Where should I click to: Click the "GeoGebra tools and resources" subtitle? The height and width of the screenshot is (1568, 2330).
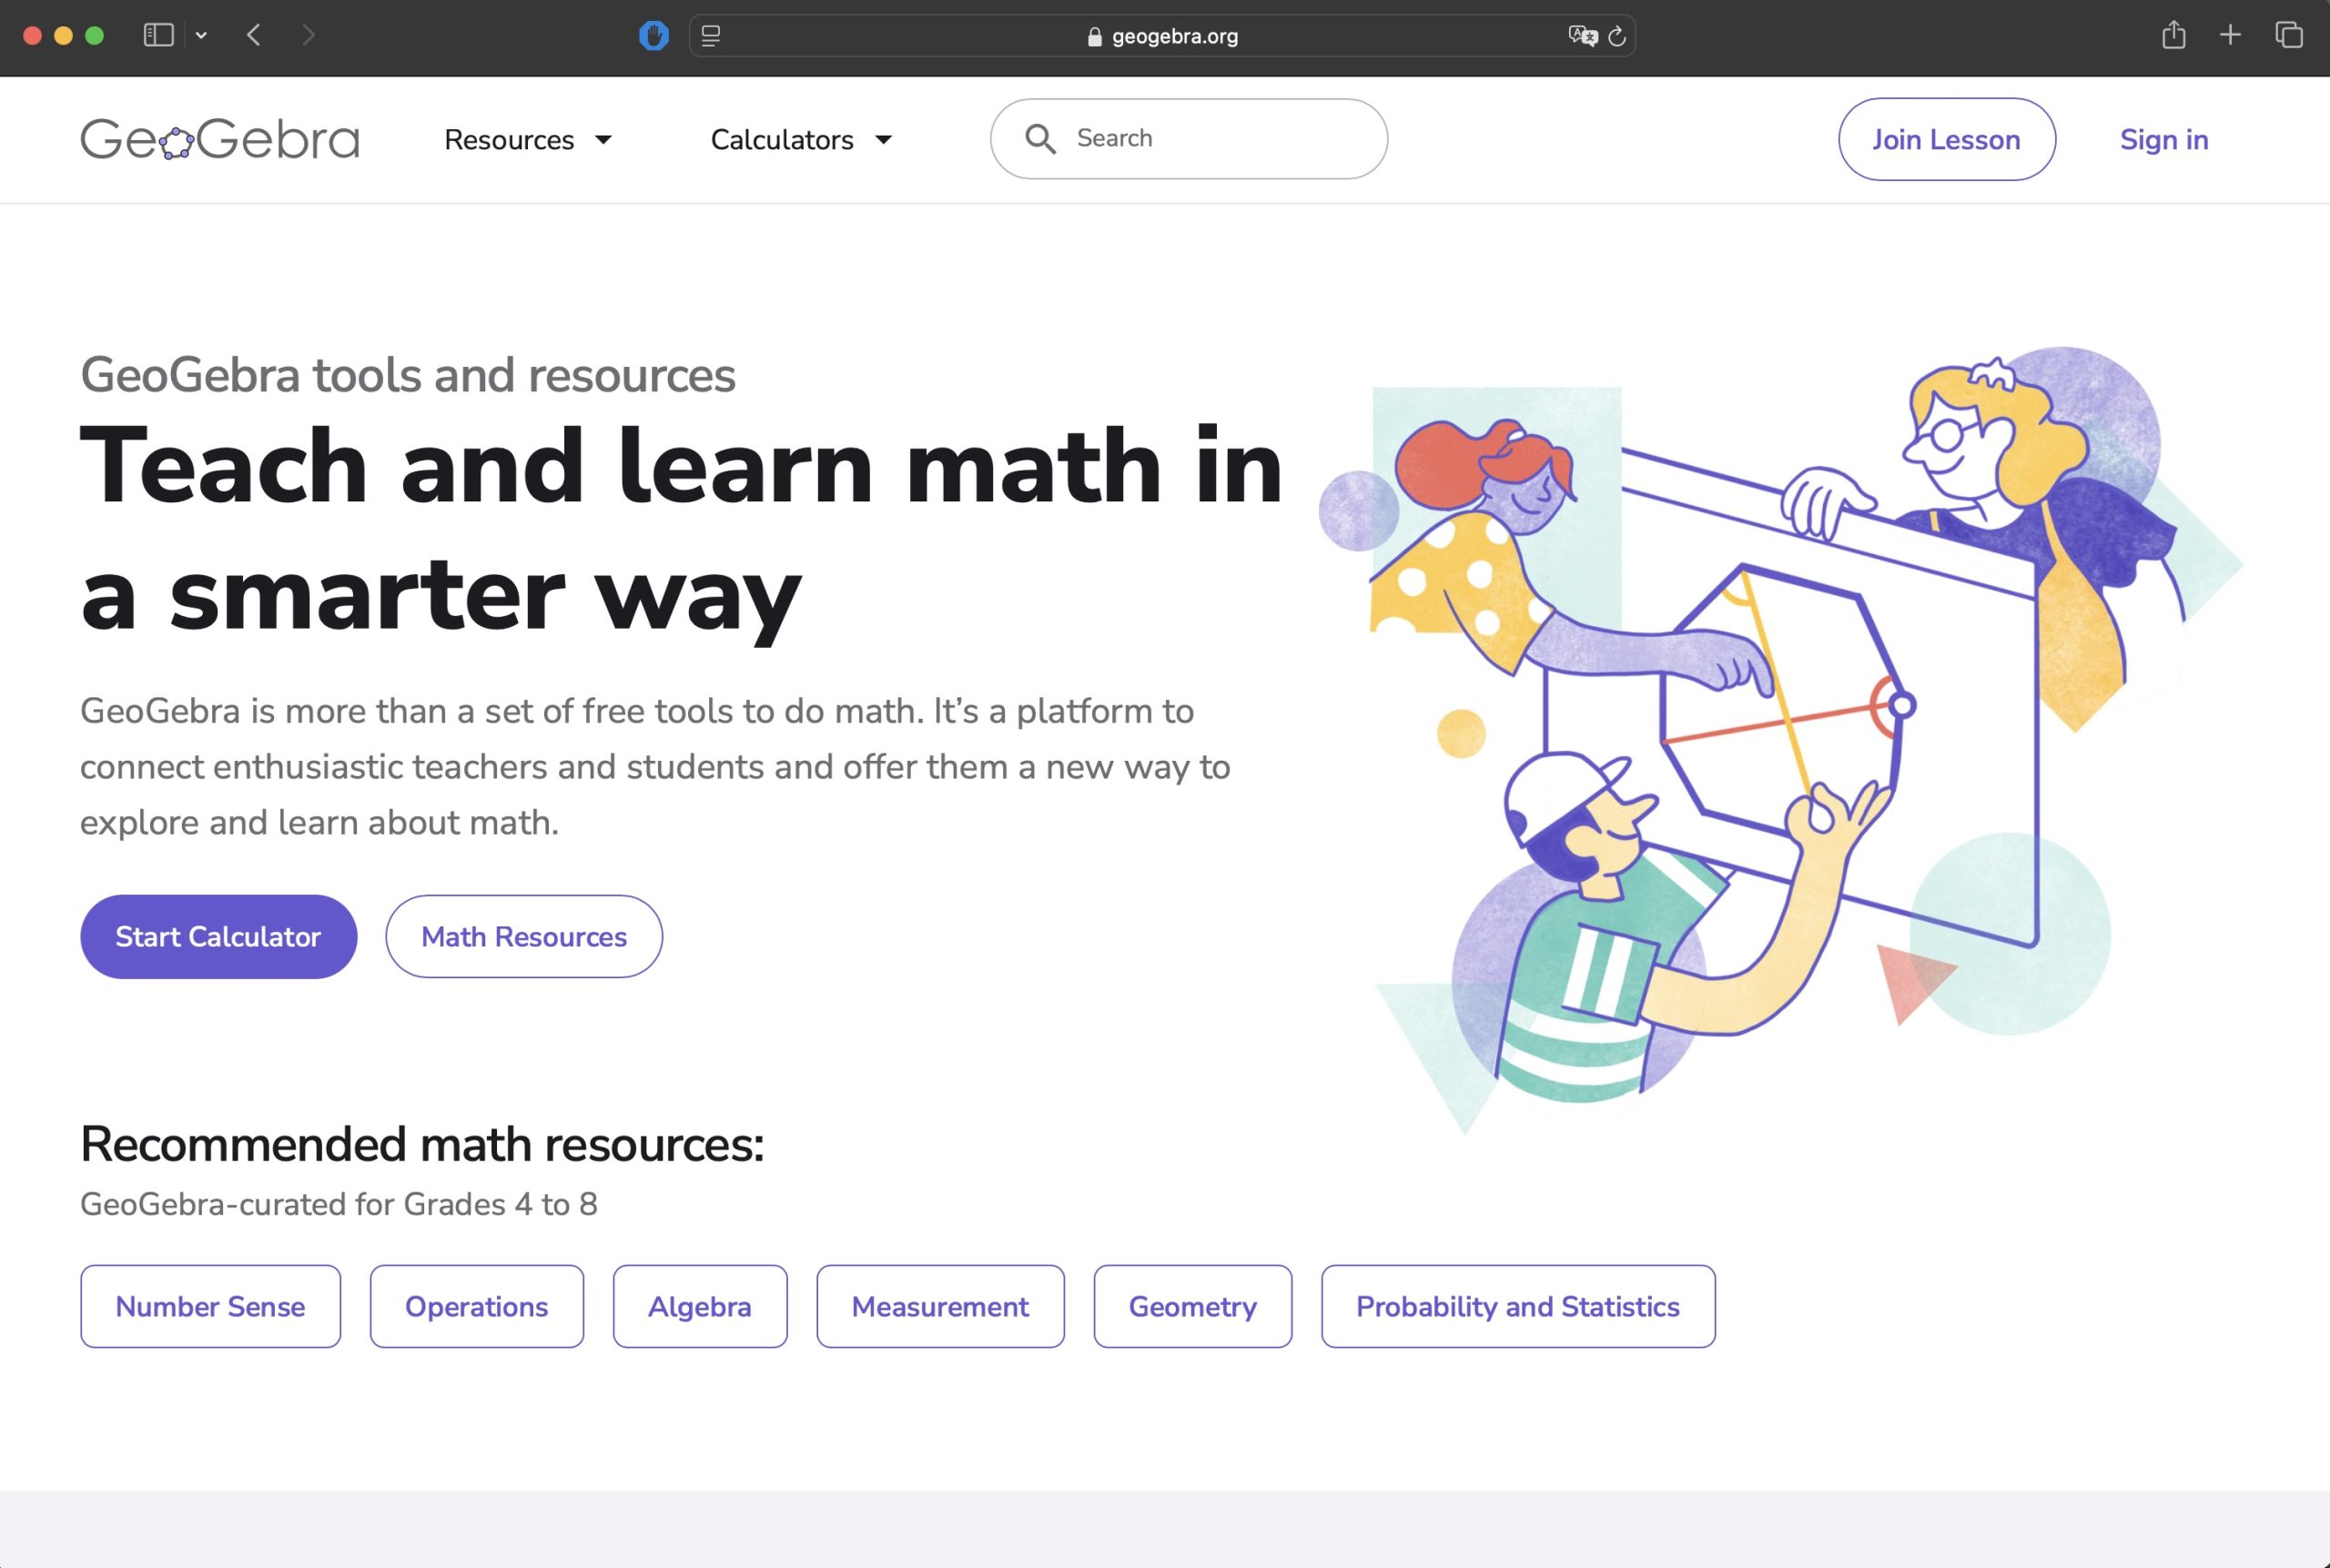[408, 375]
